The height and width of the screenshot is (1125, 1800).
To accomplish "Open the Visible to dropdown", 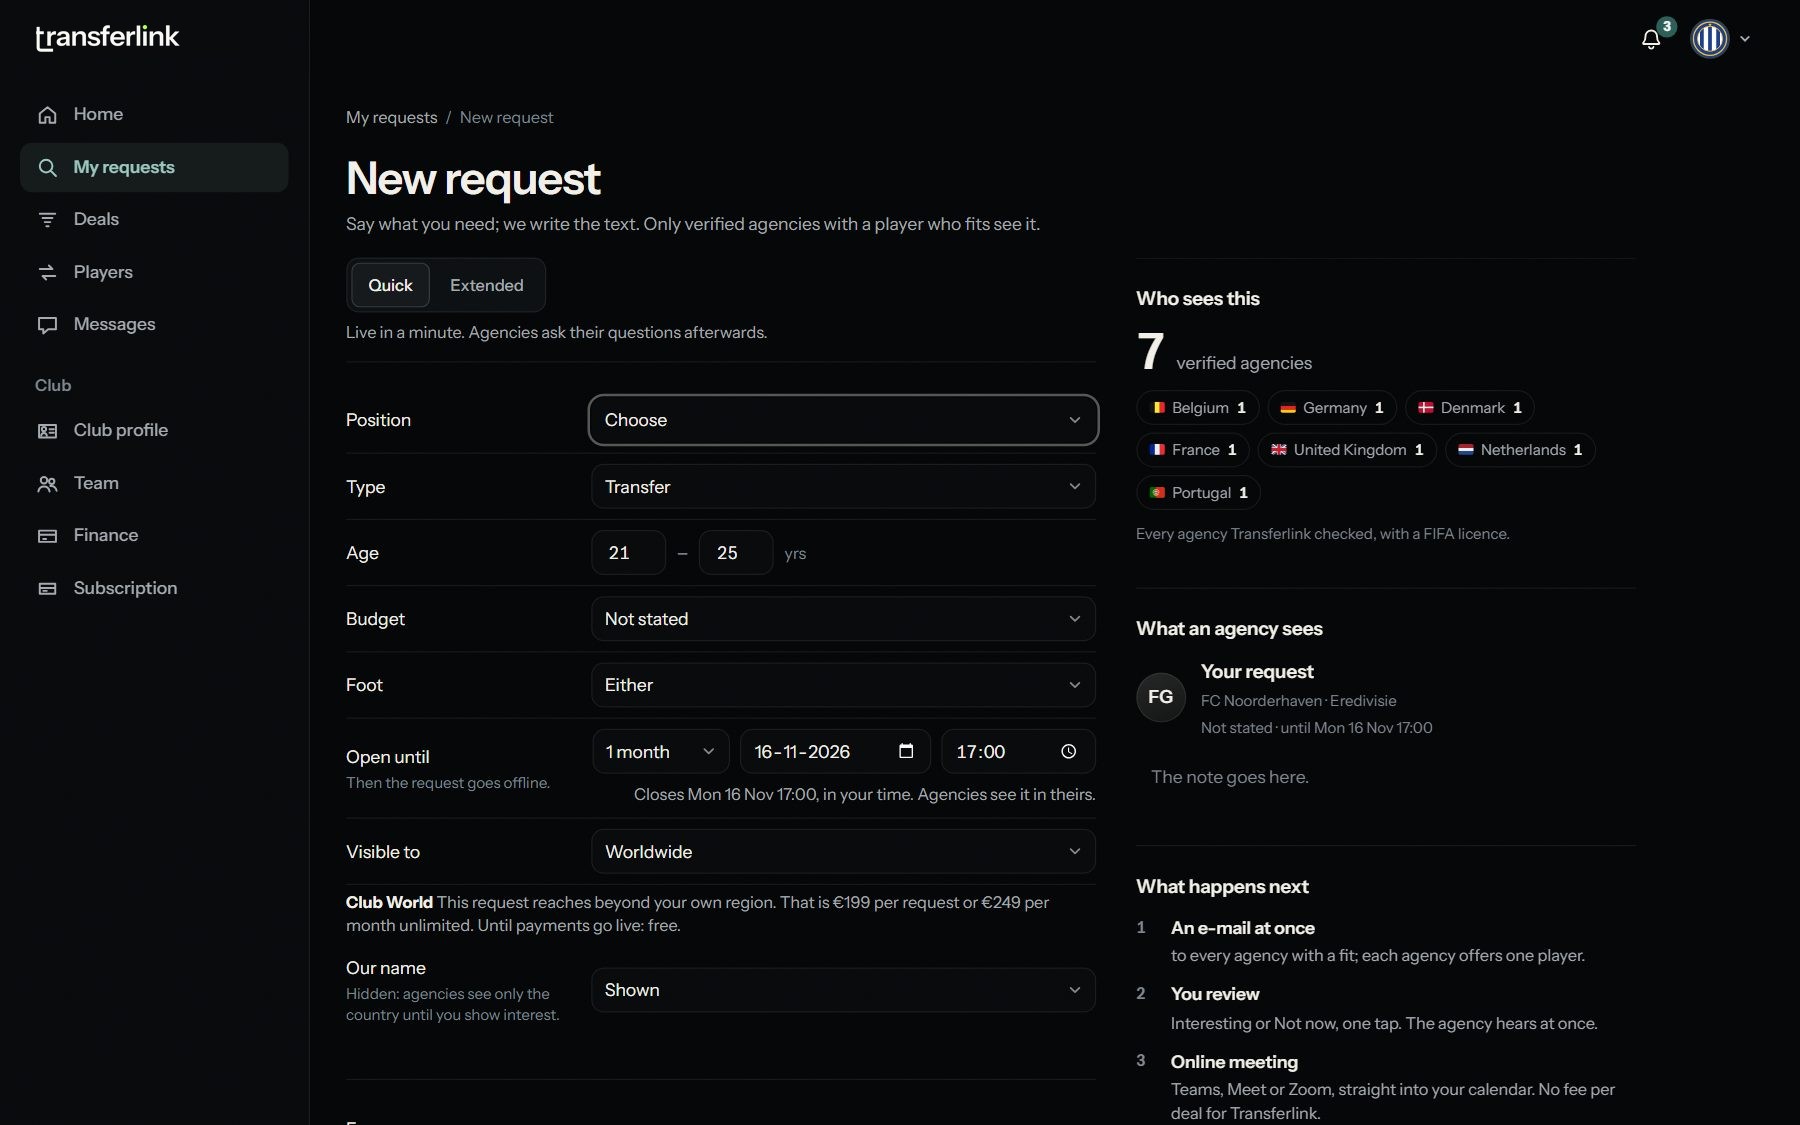I will click(x=843, y=852).
